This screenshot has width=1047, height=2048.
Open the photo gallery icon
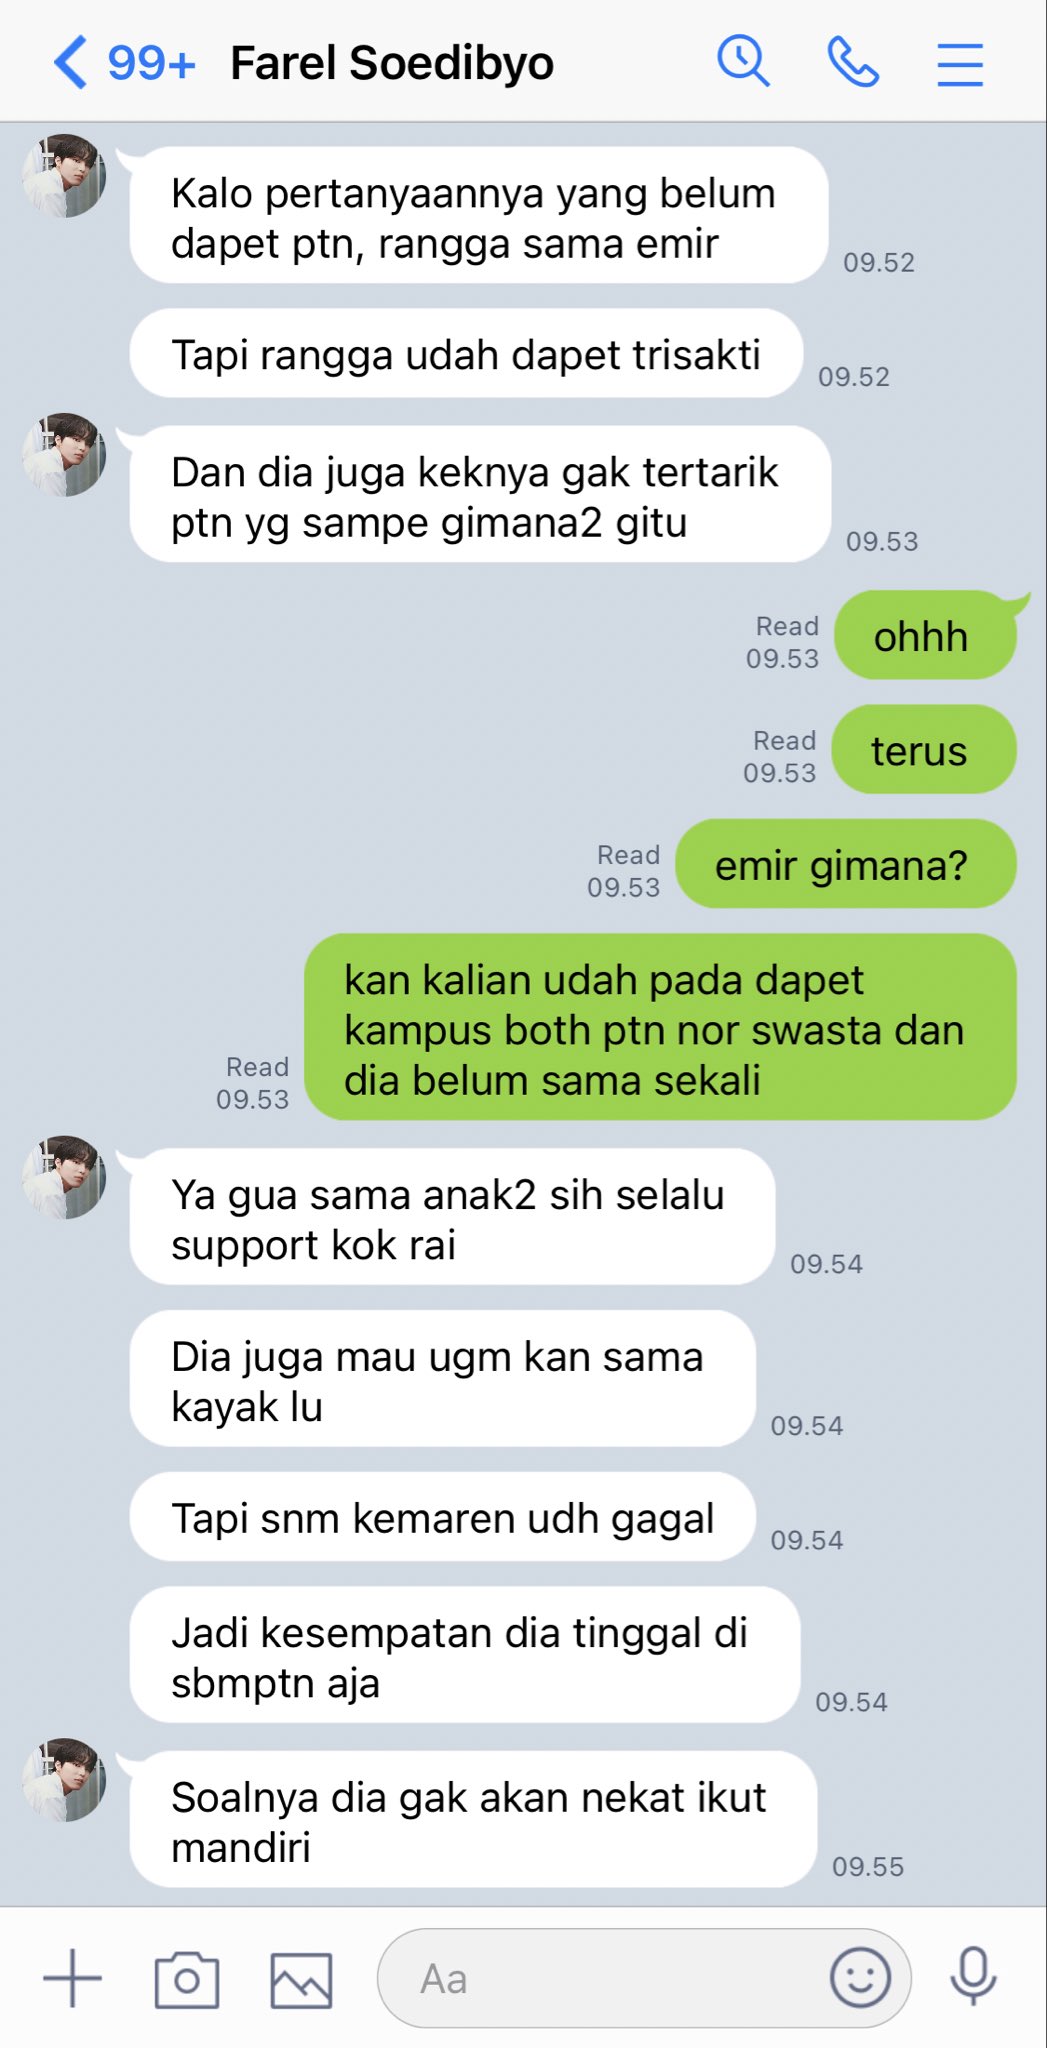coord(301,1980)
